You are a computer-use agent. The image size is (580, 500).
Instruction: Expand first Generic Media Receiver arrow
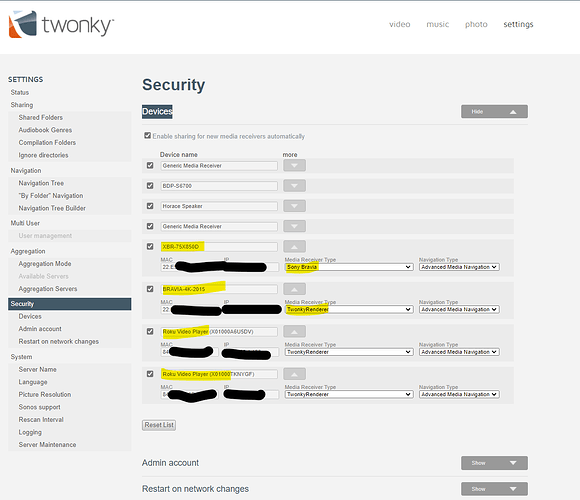pos(294,165)
